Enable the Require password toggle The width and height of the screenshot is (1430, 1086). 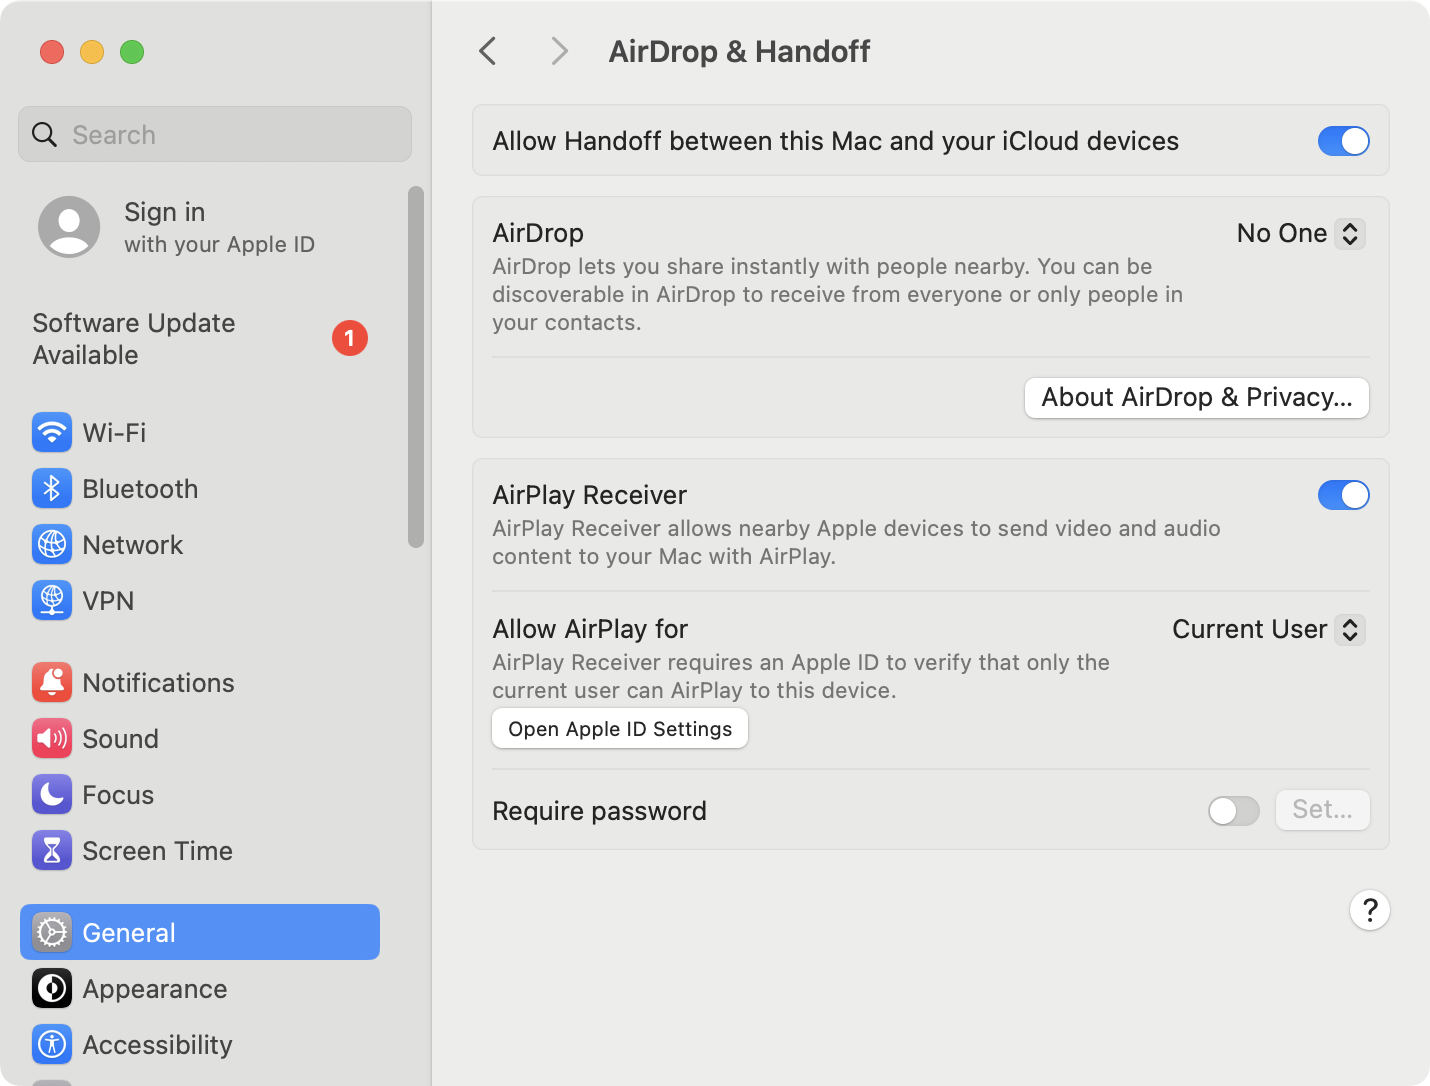[1234, 810]
